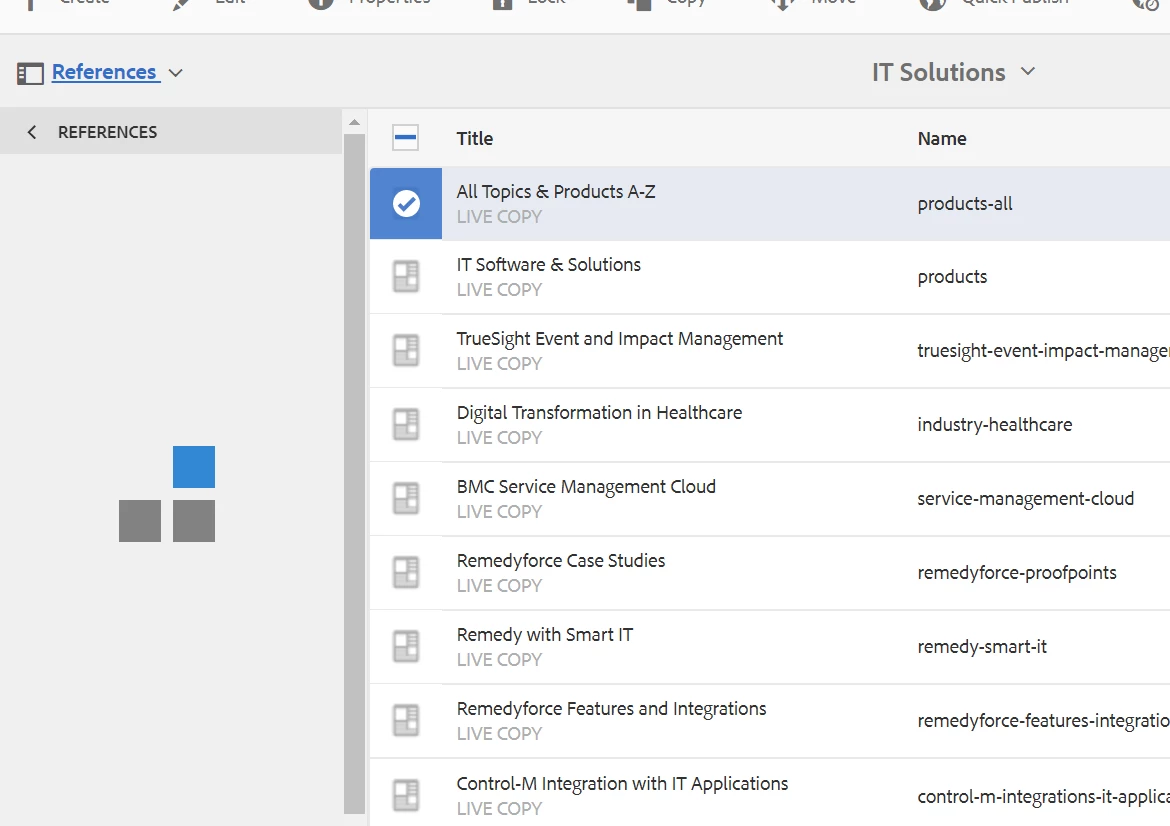Click the references panel vertical scrollbar
Image resolution: width=1170 pixels, height=826 pixels.
click(354, 470)
